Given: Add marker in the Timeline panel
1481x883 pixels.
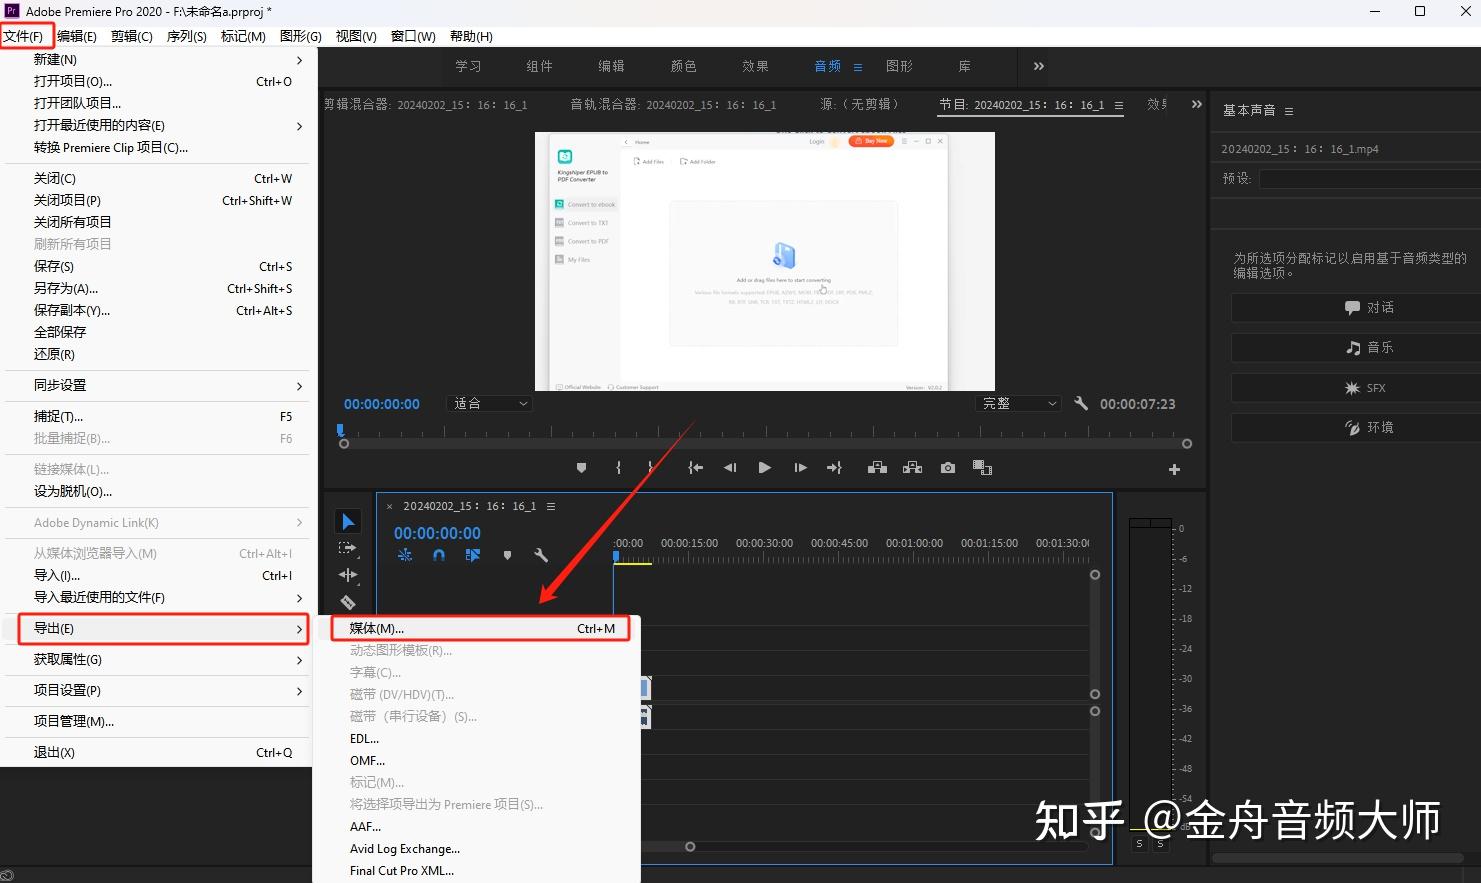Looking at the screenshot, I should (507, 555).
